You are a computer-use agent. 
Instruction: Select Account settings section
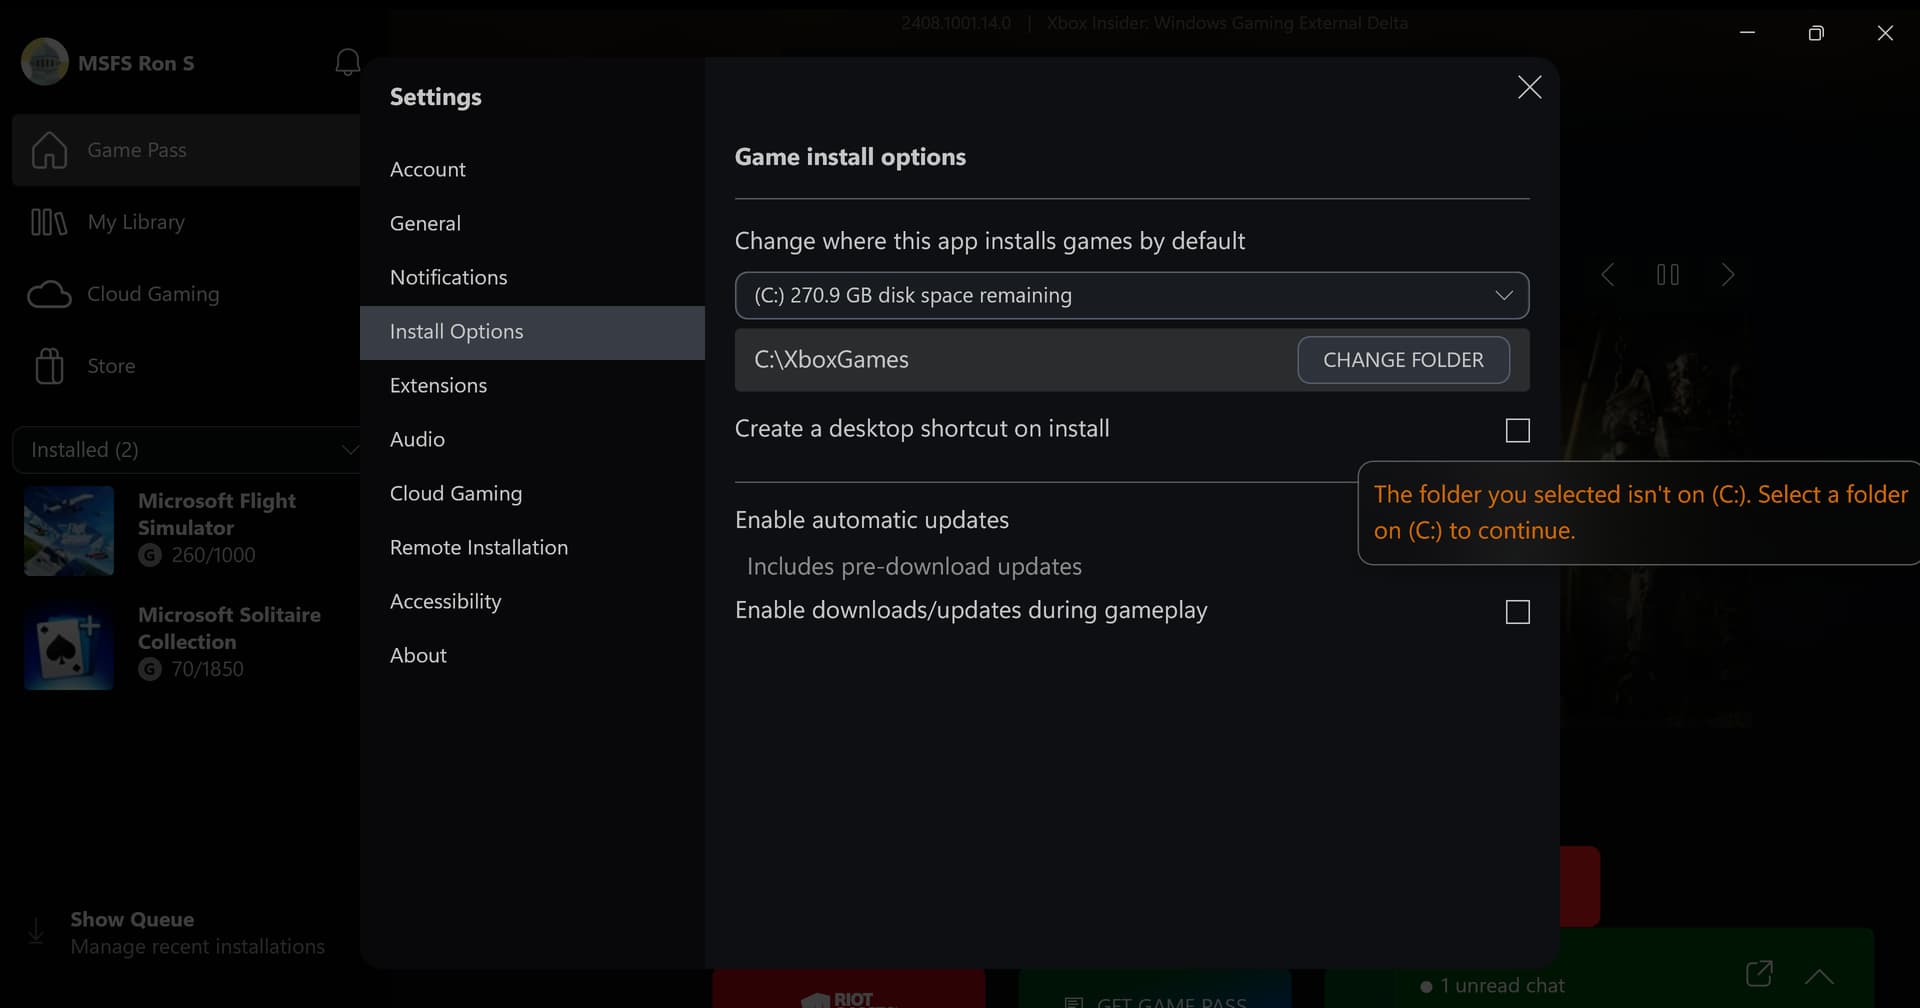pos(532,170)
